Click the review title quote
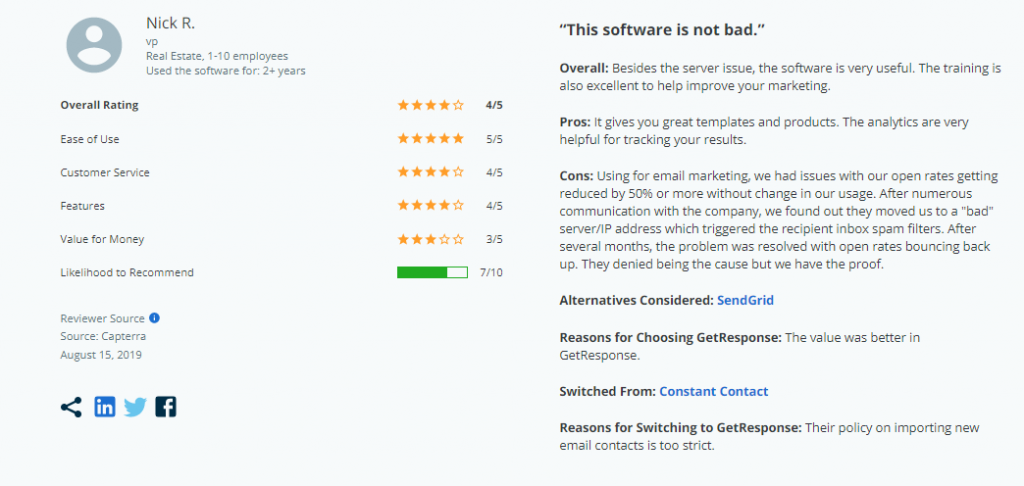Viewport: 1024px width, 486px height. [x=662, y=29]
